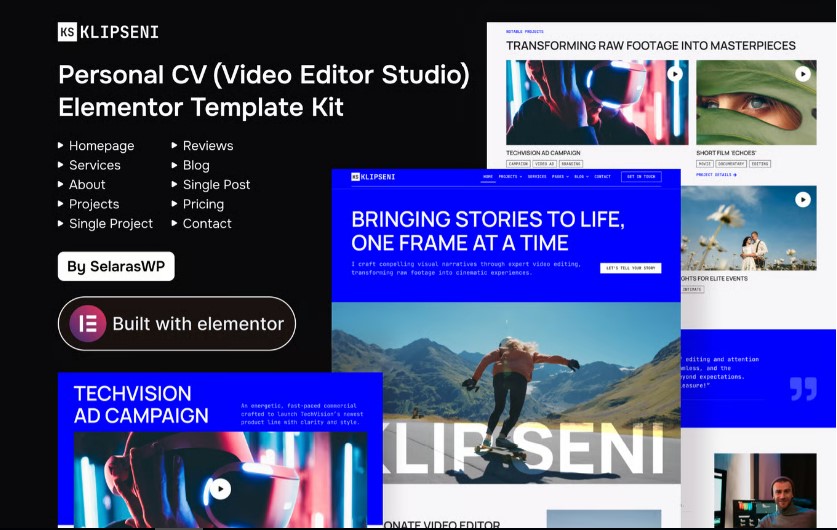Play the TechVision Ad Campaign video in the project grid

click(675, 74)
